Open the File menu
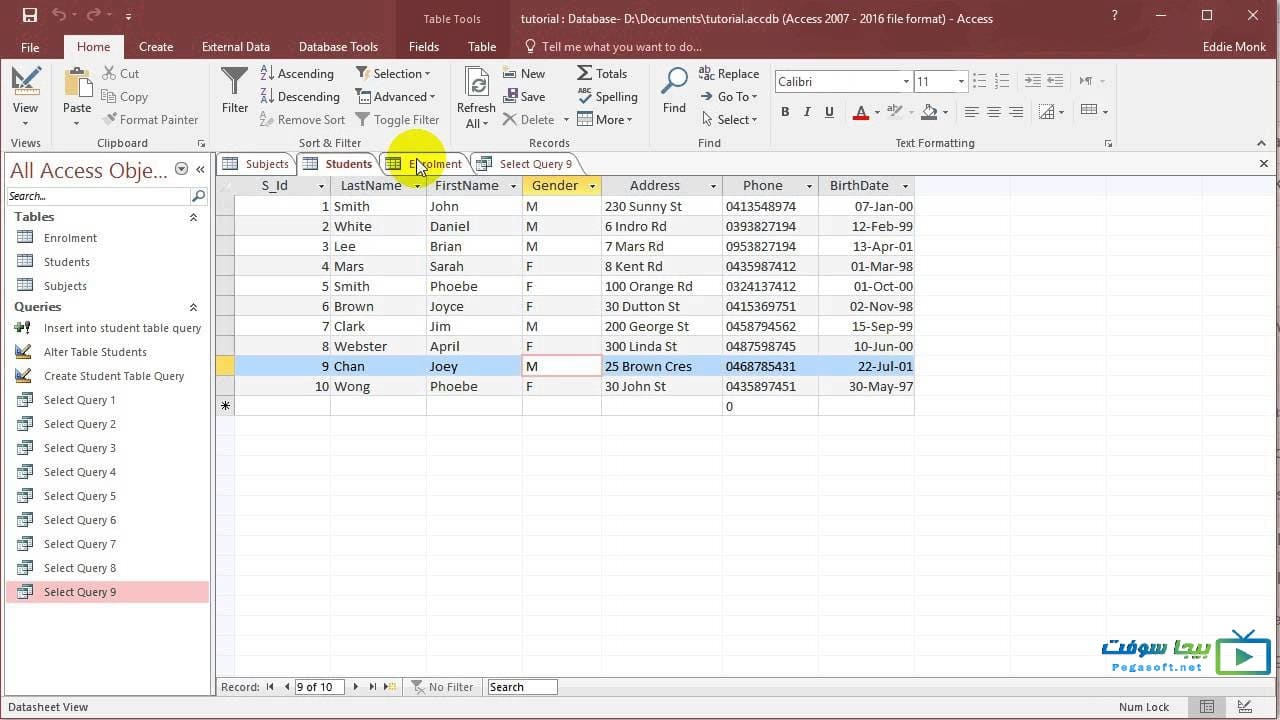Image resolution: width=1280 pixels, height=720 pixels. point(30,47)
